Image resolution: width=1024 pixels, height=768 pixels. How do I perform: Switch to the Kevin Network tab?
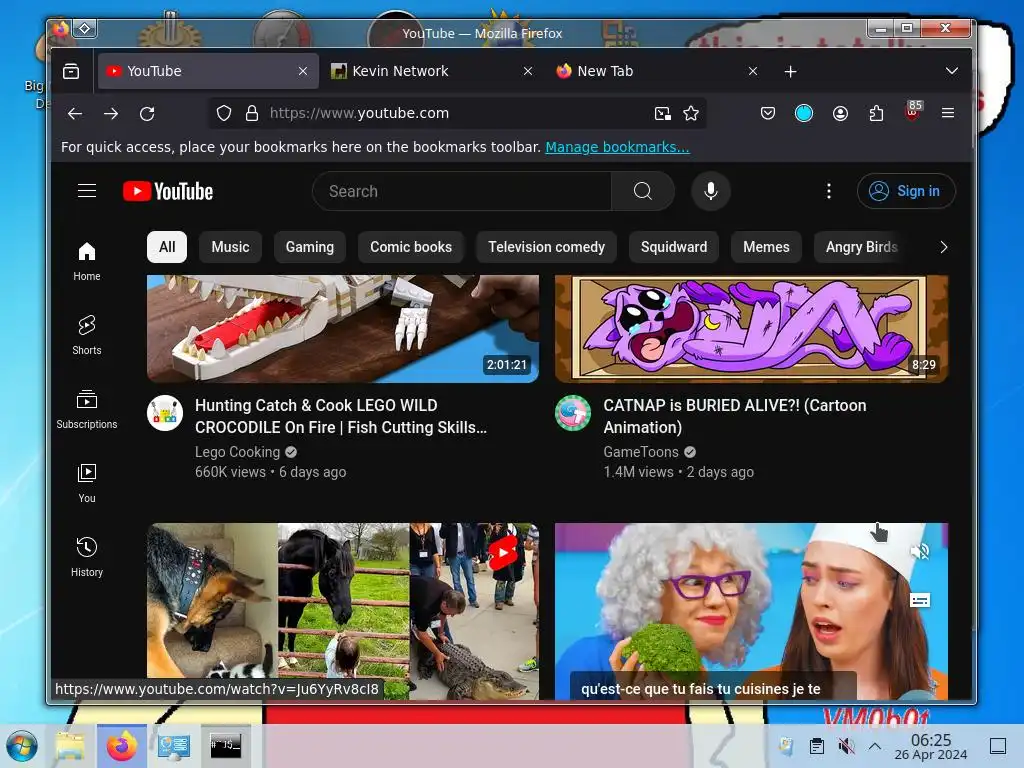(432, 71)
